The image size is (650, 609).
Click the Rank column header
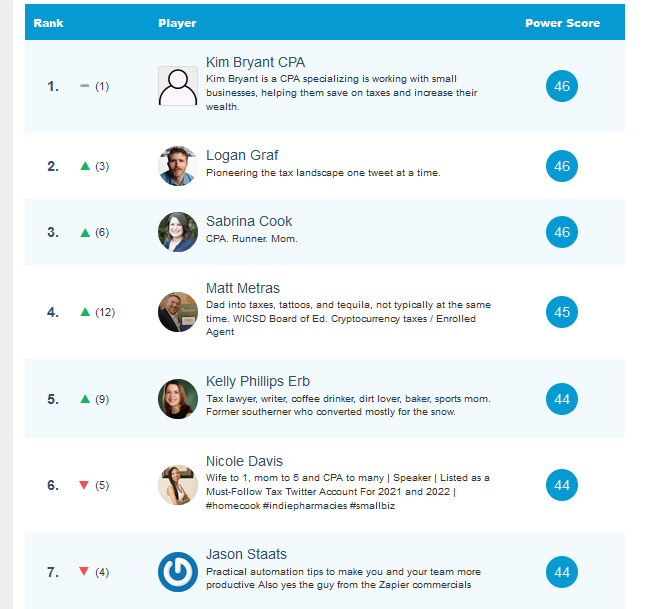48,23
